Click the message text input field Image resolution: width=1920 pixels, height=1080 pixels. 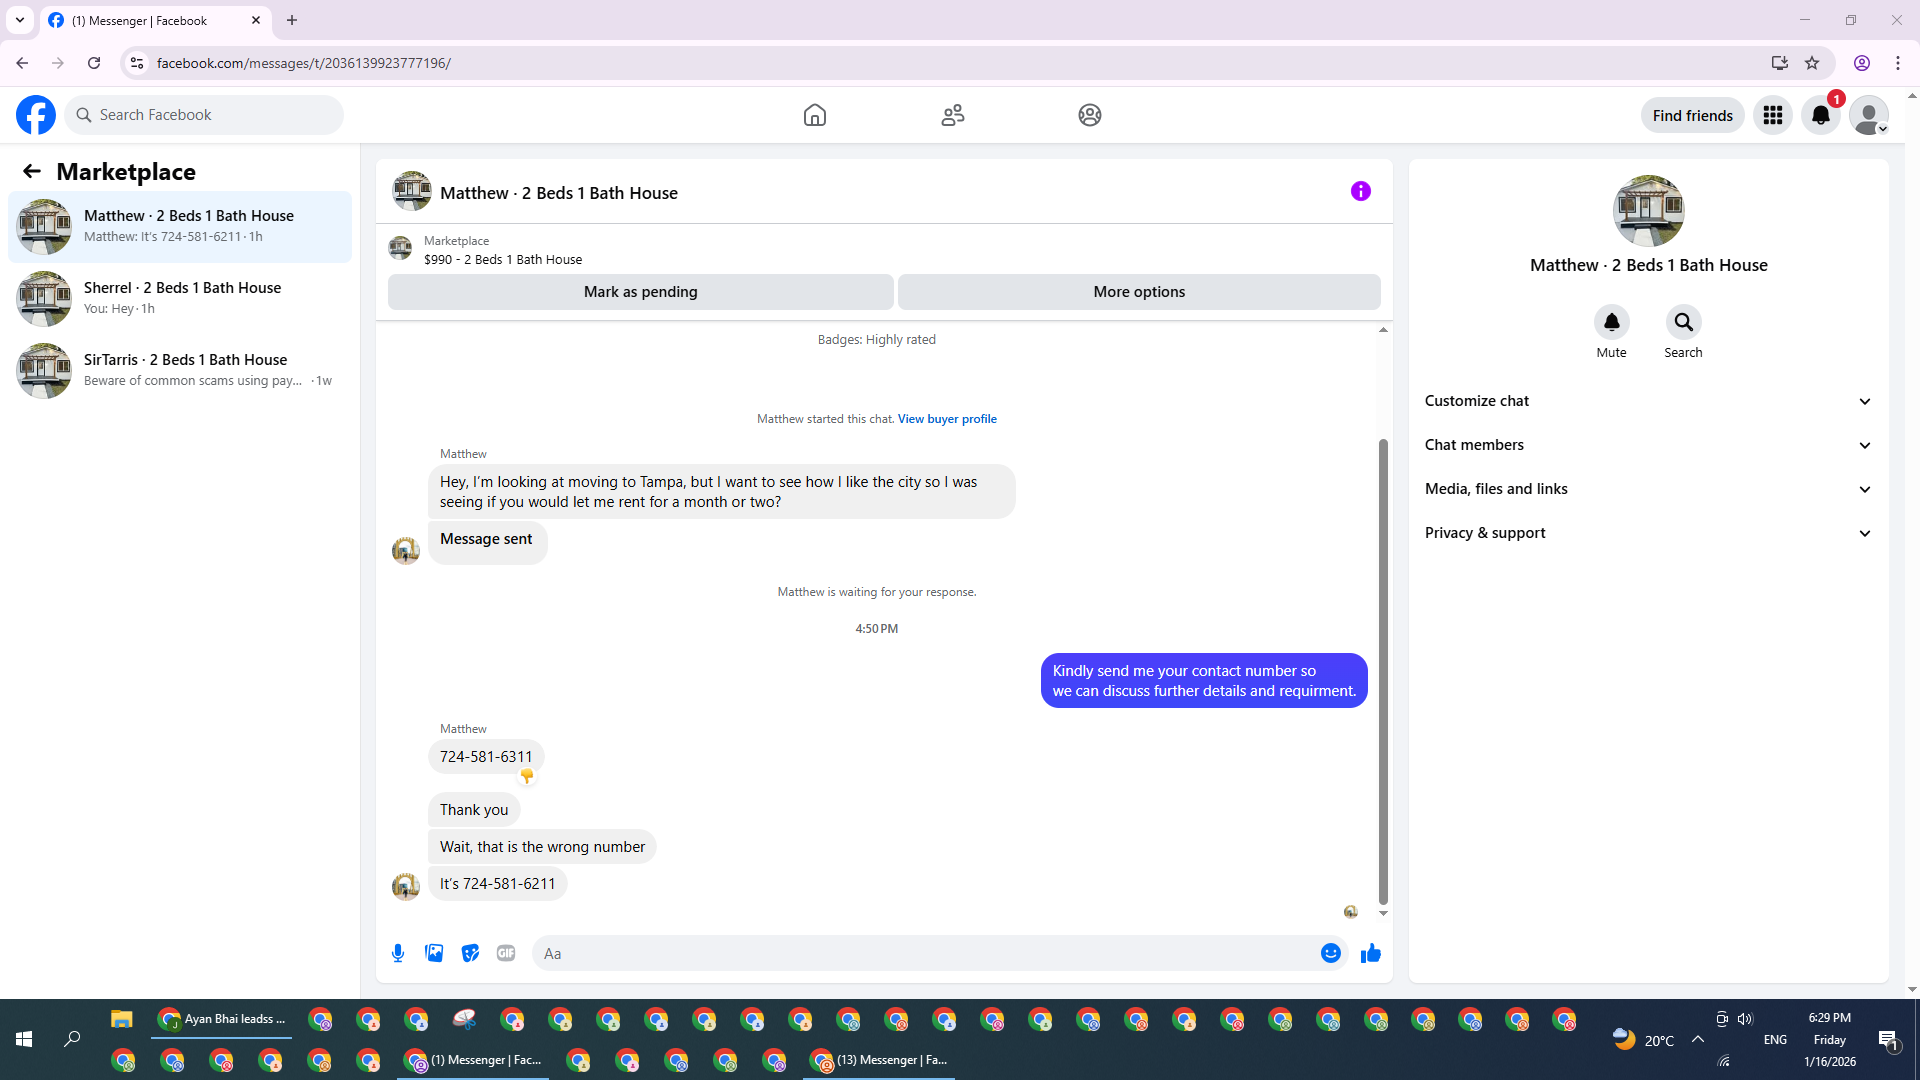[925, 953]
